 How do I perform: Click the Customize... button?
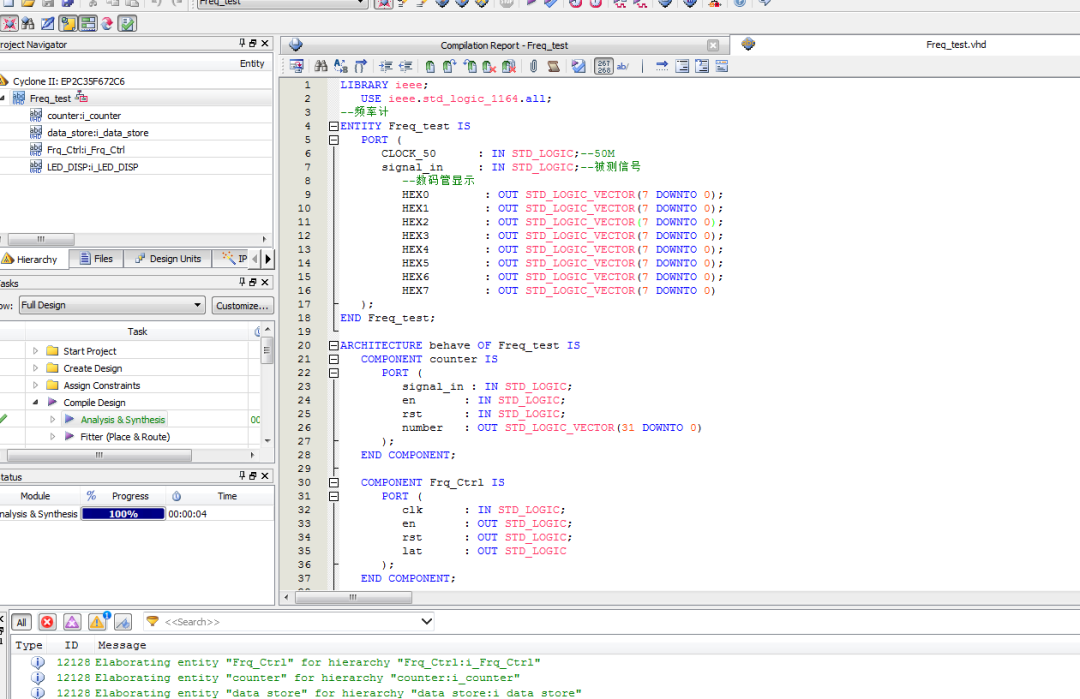(x=242, y=305)
